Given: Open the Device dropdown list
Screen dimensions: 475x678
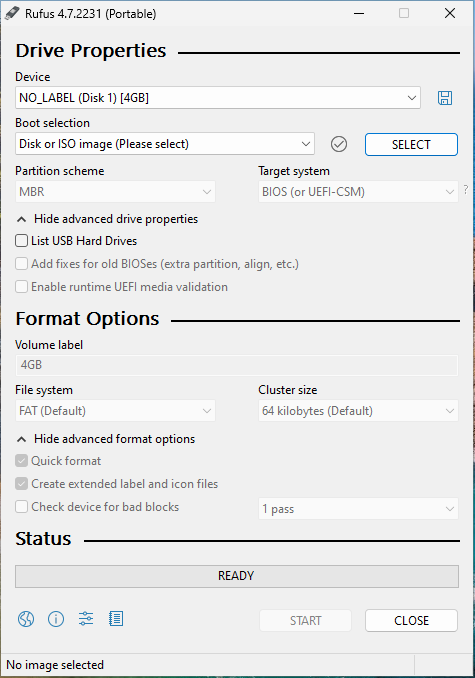Looking at the screenshot, I should 218,98.
